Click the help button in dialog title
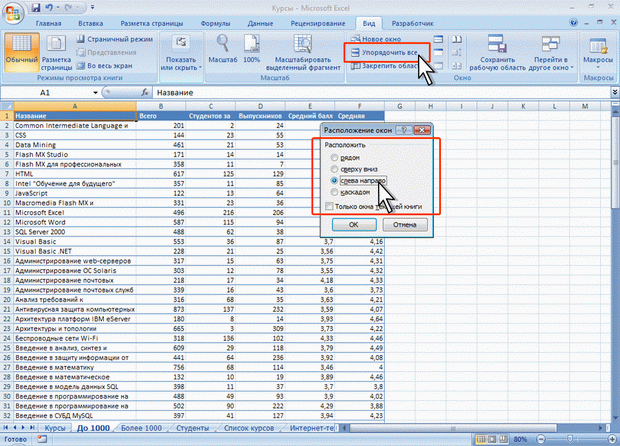 tap(404, 130)
